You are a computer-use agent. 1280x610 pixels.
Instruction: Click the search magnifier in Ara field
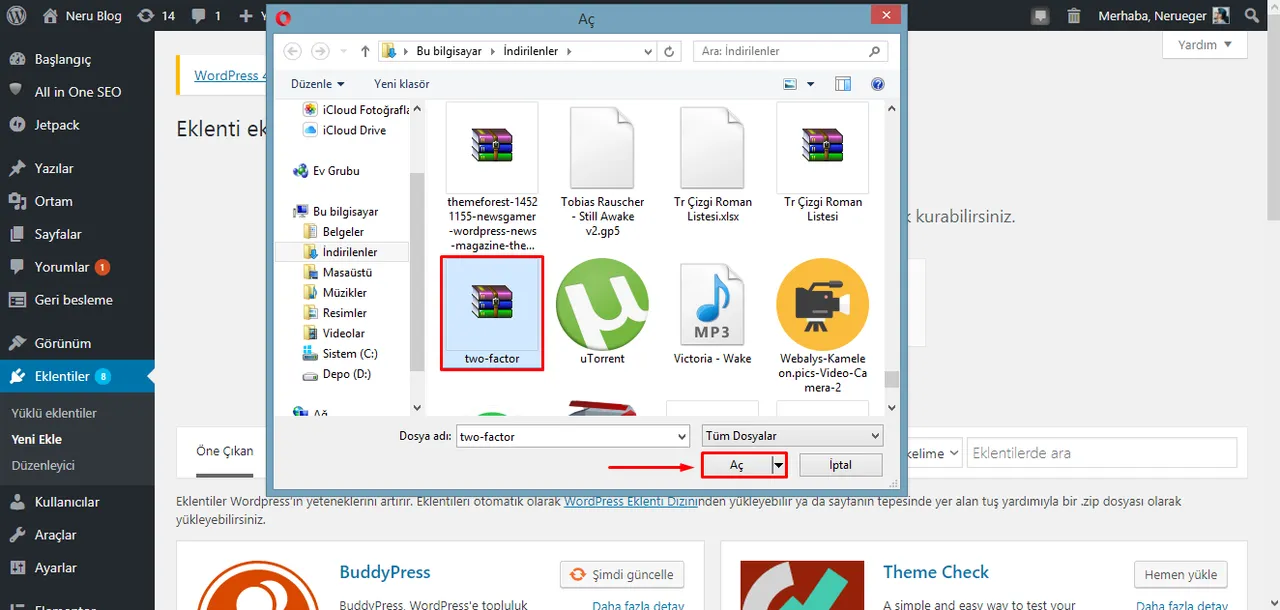coord(875,51)
